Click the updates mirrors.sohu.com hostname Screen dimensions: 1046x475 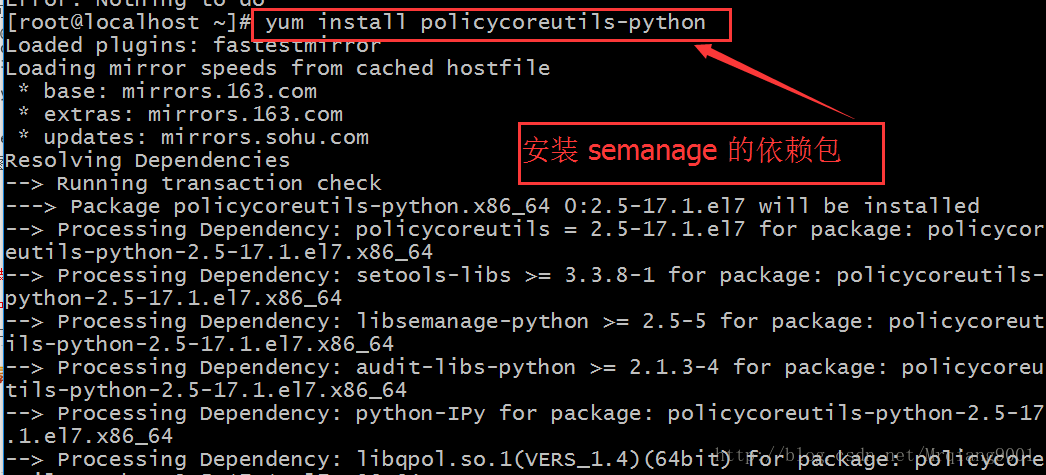pos(265,138)
